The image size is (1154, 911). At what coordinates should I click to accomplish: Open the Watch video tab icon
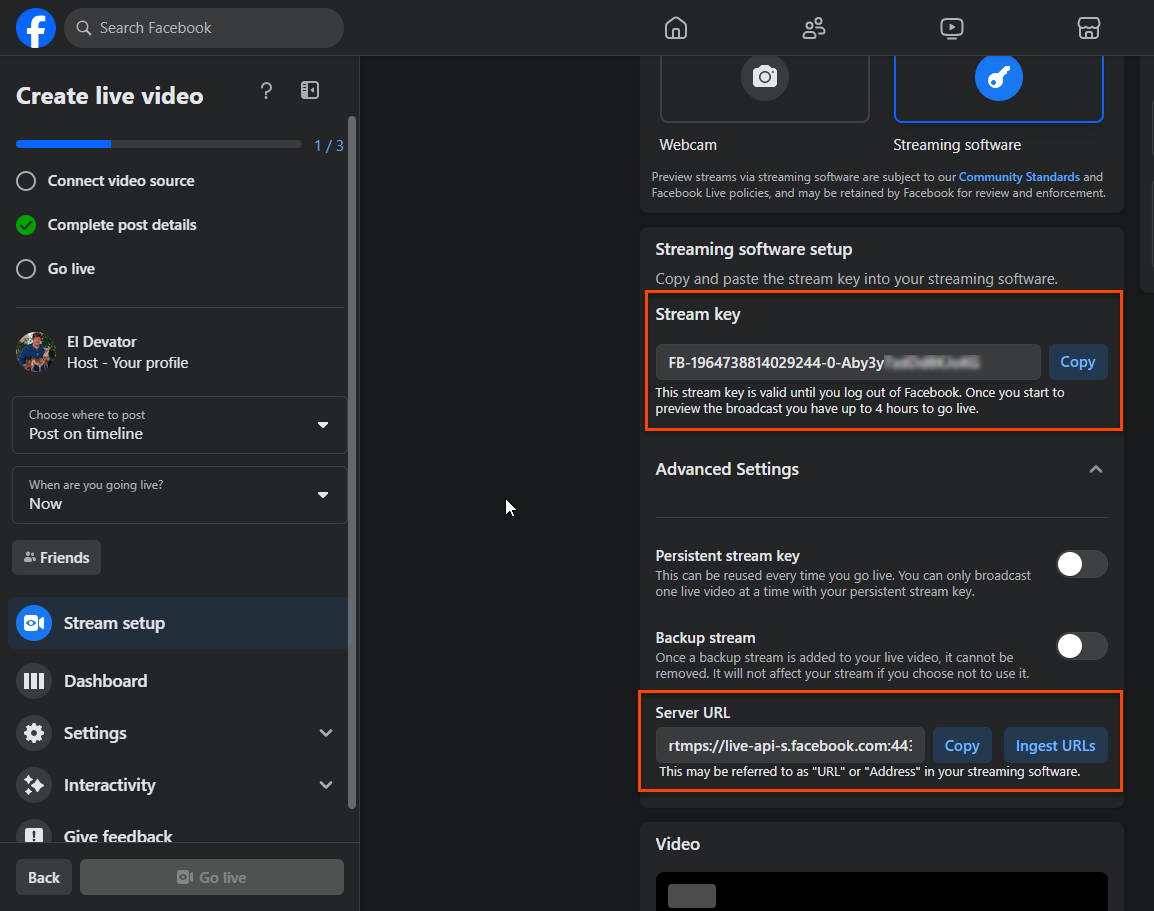pyautogui.click(x=952, y=28)
